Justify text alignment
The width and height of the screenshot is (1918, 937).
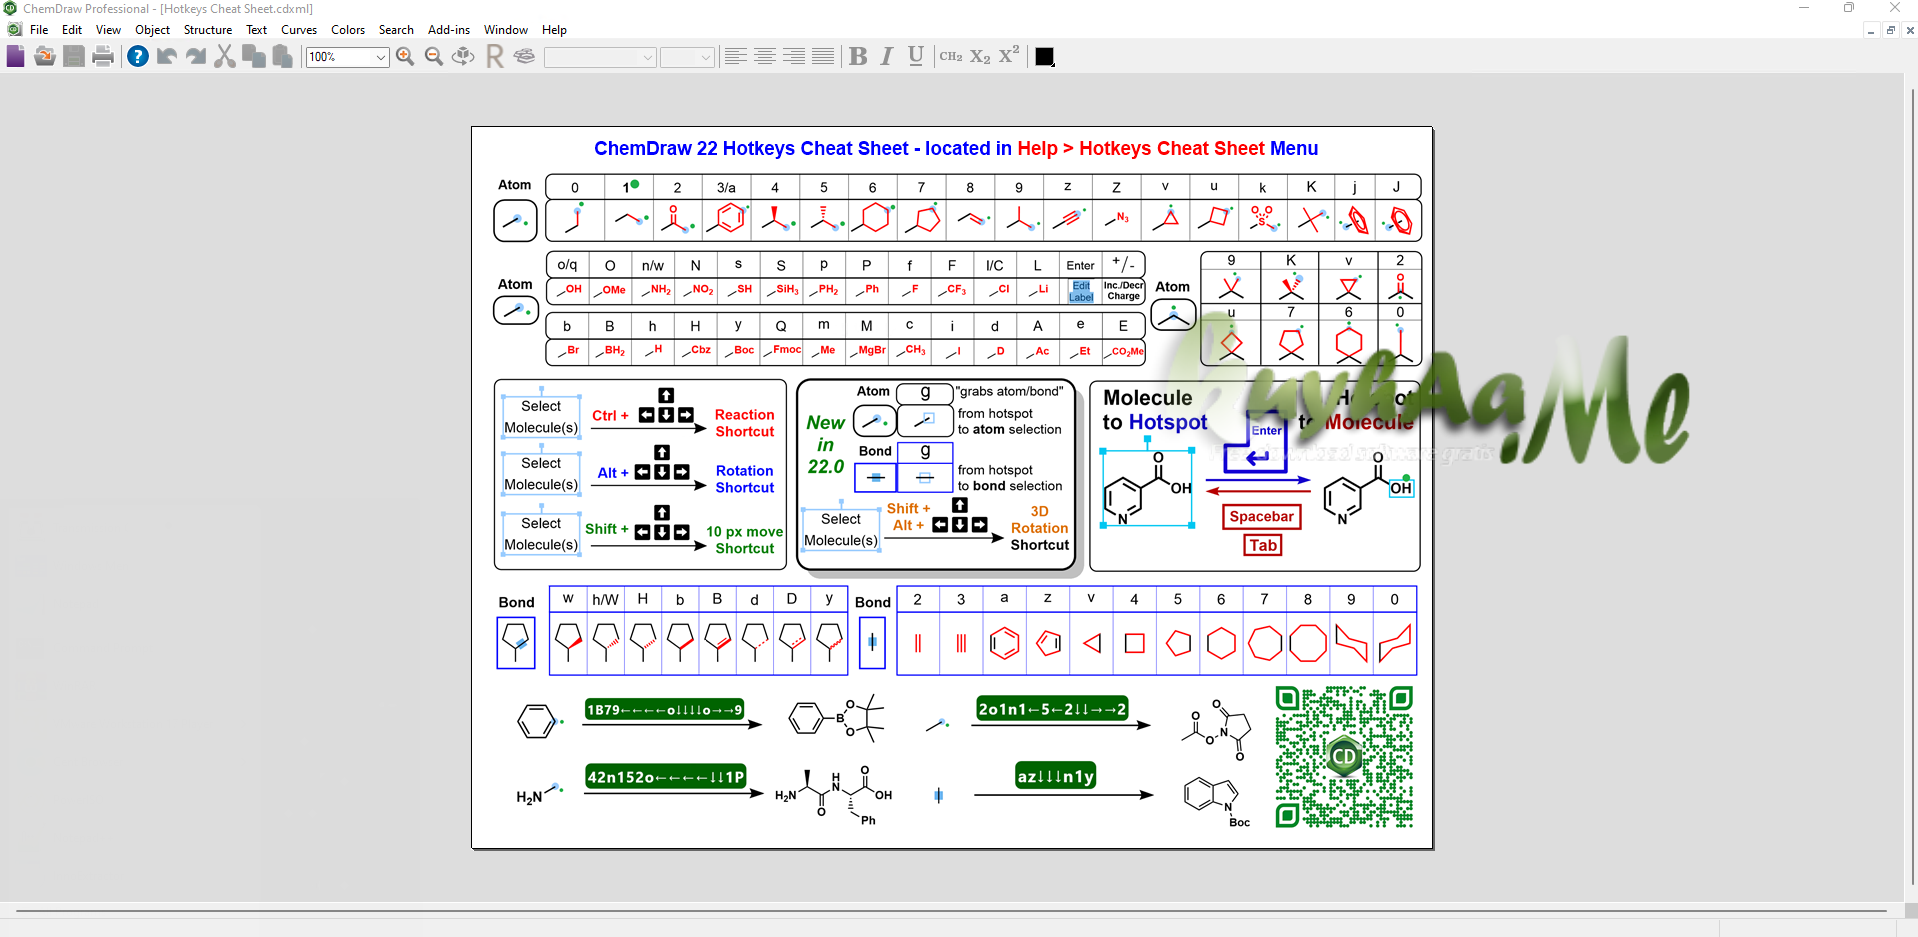coord(822,56)
